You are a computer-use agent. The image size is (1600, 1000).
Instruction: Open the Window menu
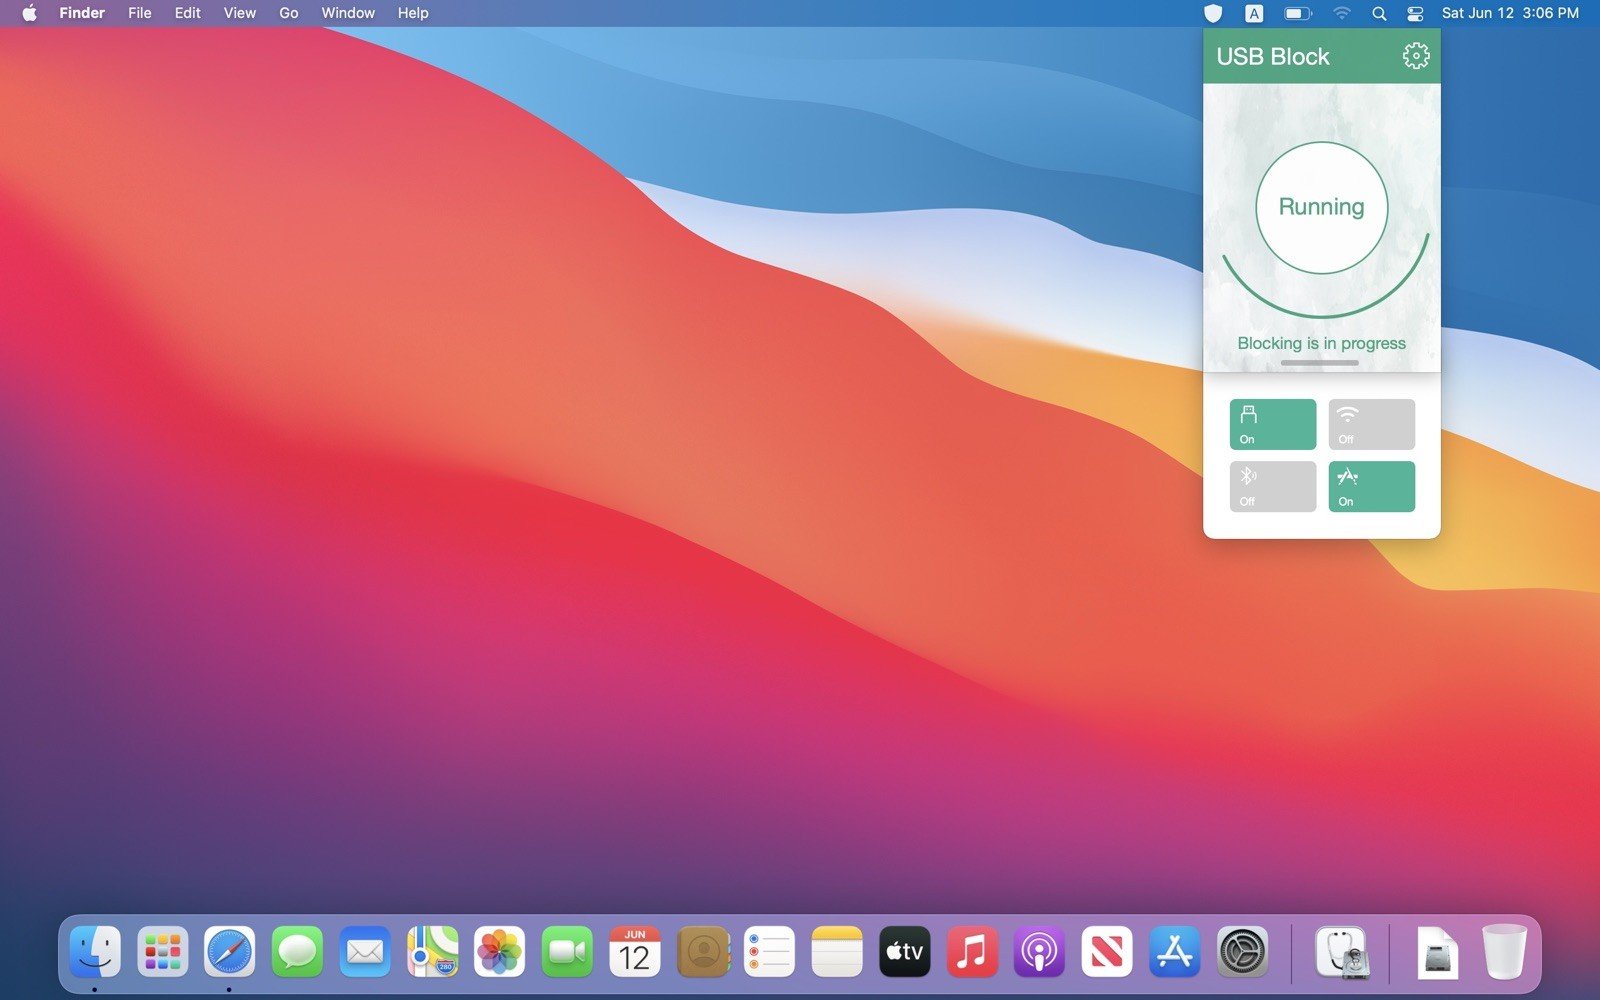point(348,13)
